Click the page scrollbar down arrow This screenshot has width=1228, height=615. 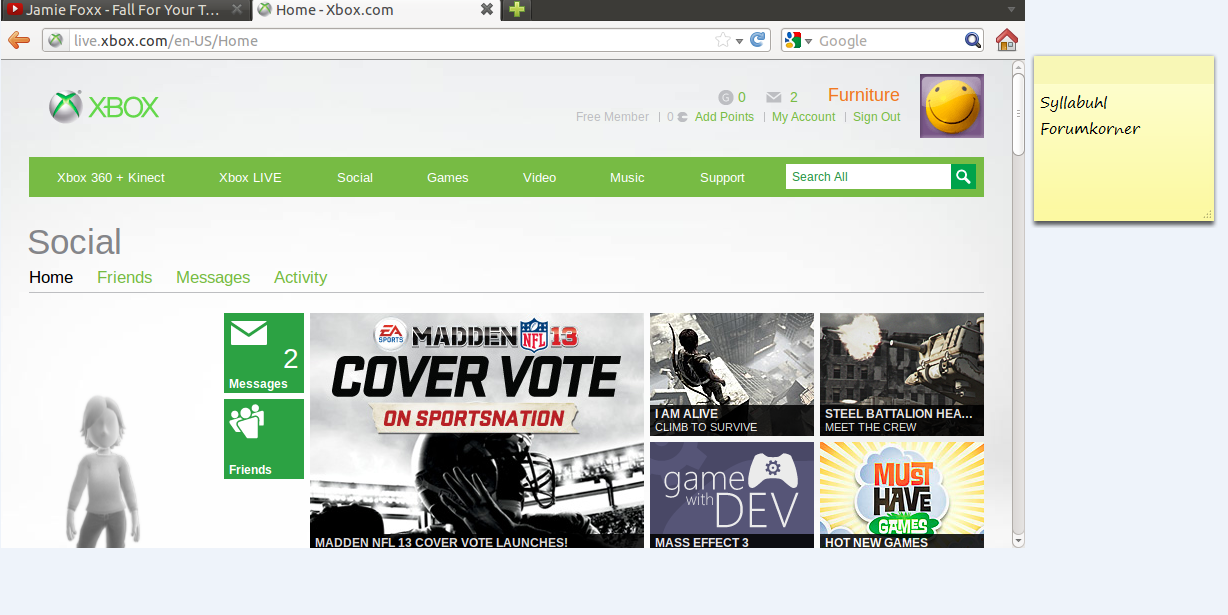coord(1018,541)
